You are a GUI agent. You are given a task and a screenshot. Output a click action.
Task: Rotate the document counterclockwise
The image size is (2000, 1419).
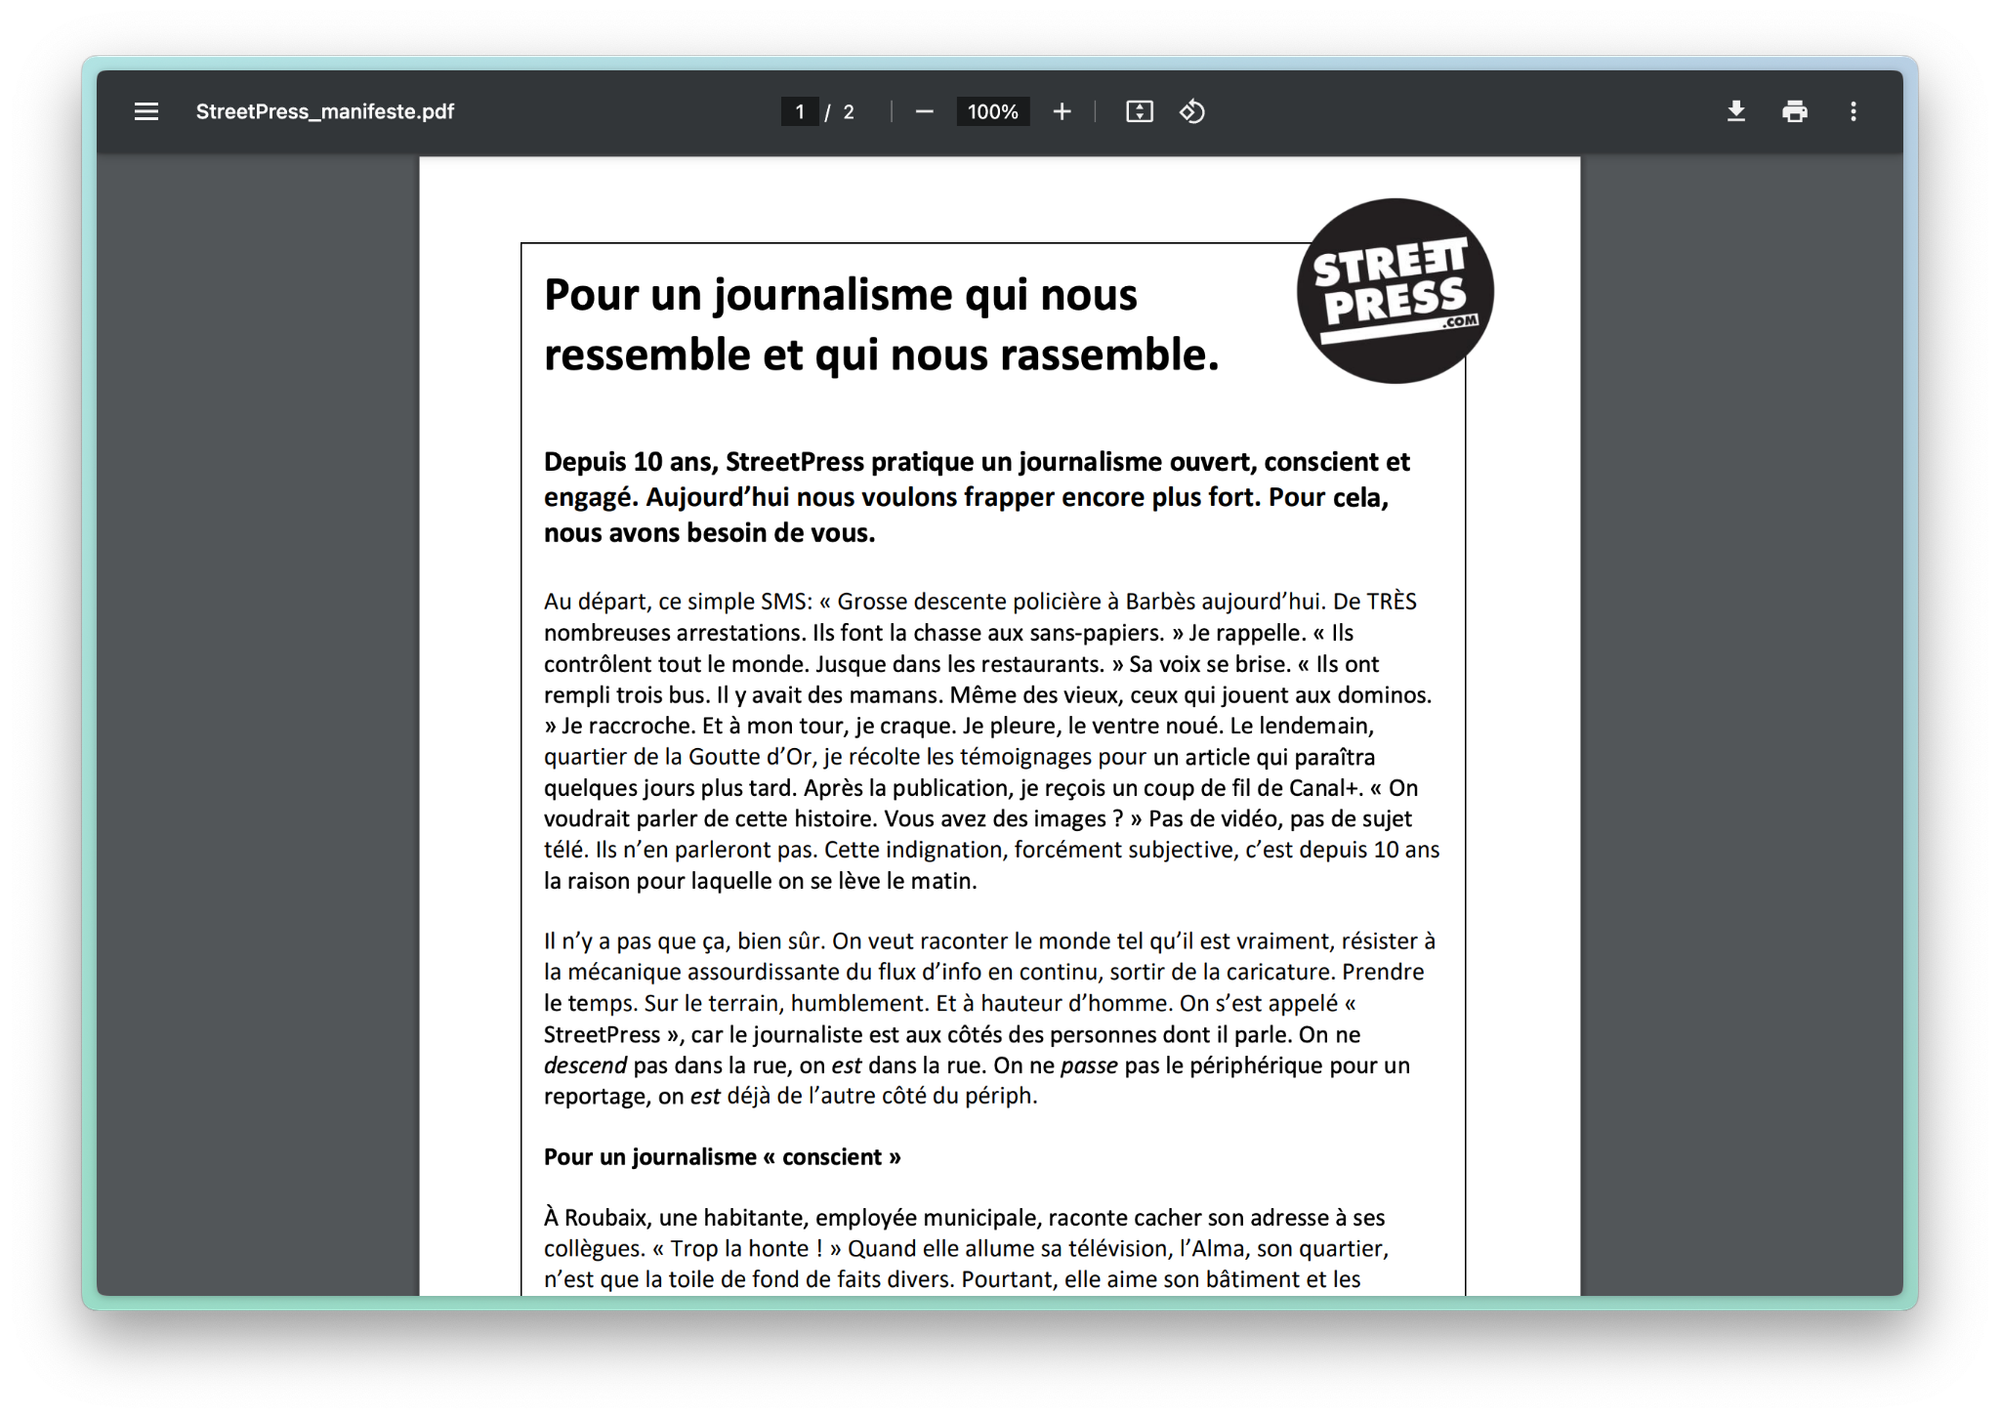click(1192, 112)
